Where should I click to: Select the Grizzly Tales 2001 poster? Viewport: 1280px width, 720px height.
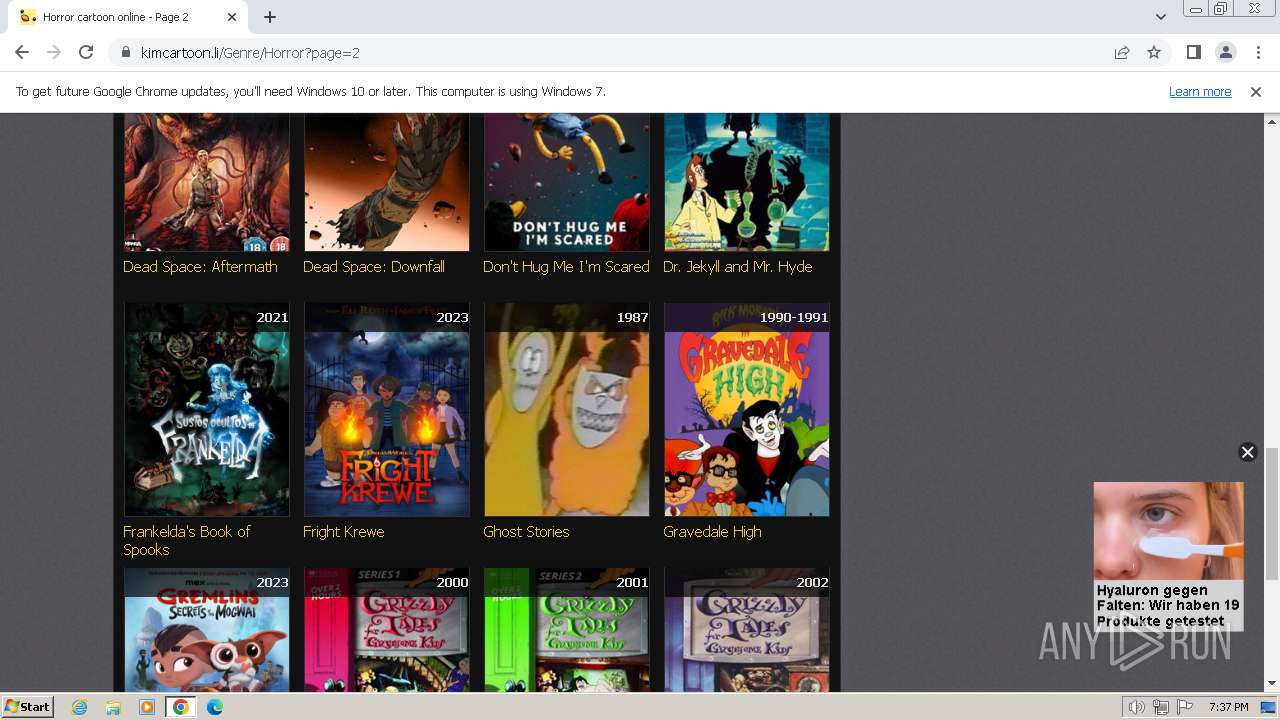point(567,630)
